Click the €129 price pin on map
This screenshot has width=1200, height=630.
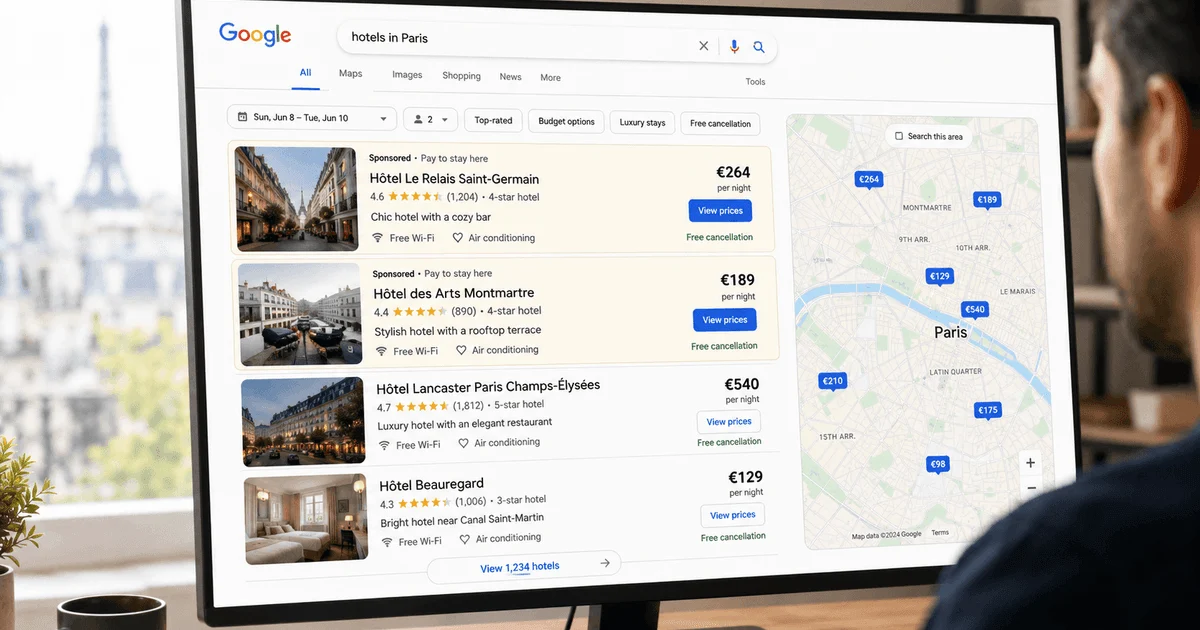(939, 277)
